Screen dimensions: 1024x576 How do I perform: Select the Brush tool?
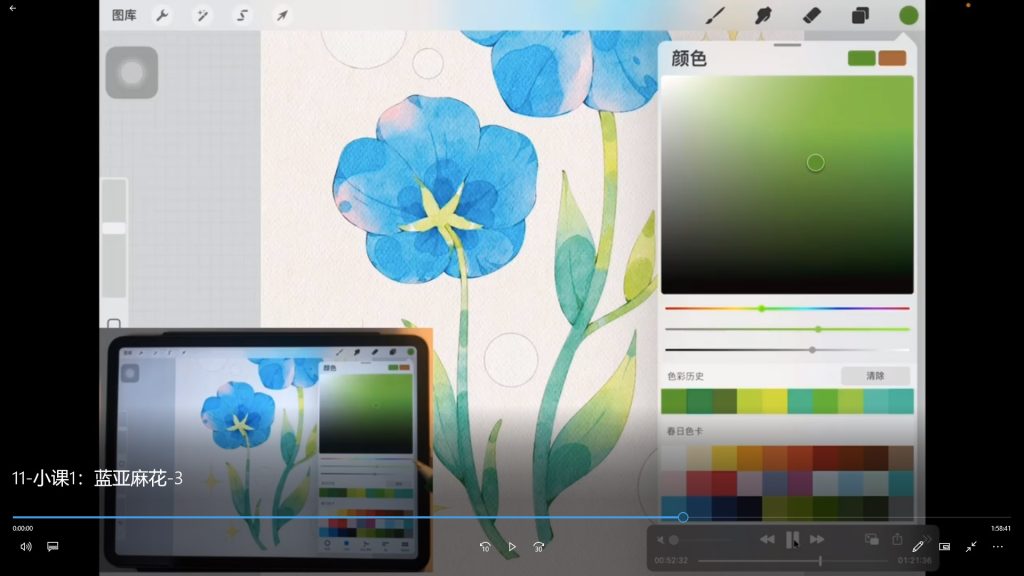click(716, 15)
